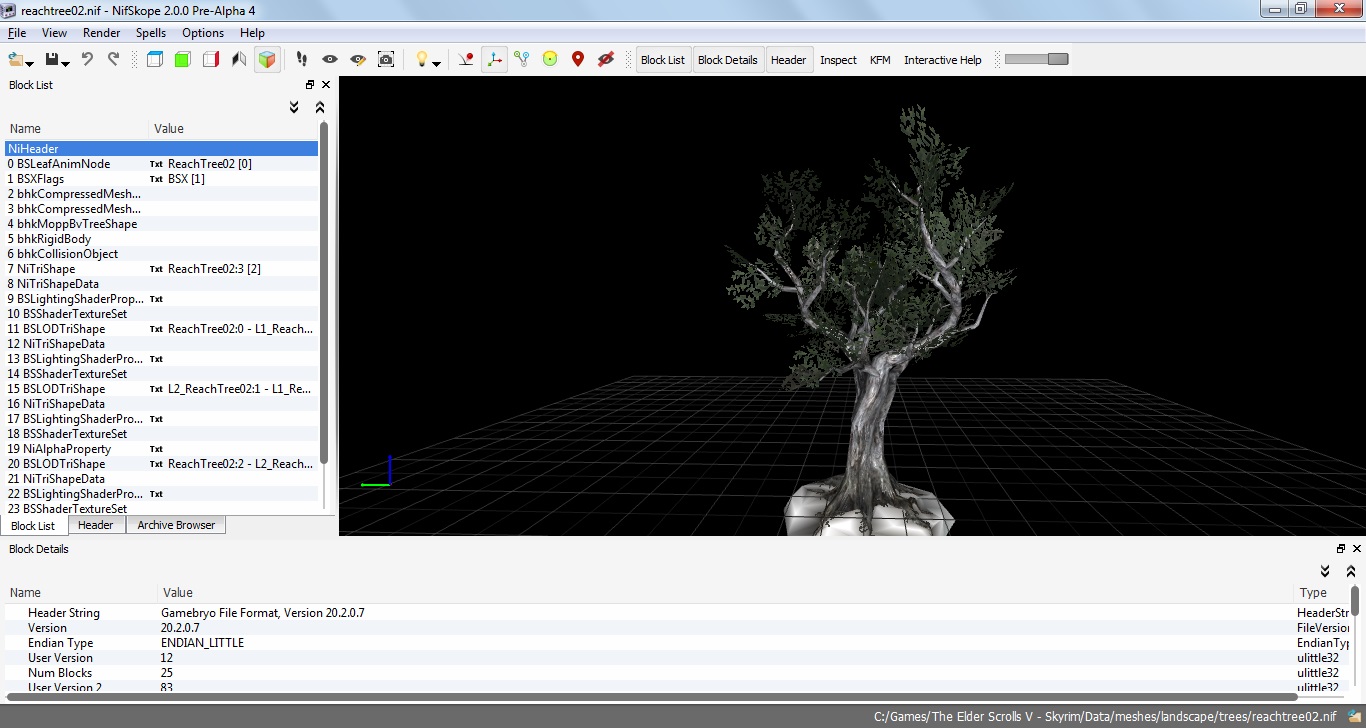Screen dimensions: 1366x728
Task: Toggle the draw axes button
Action: [494, 60]
